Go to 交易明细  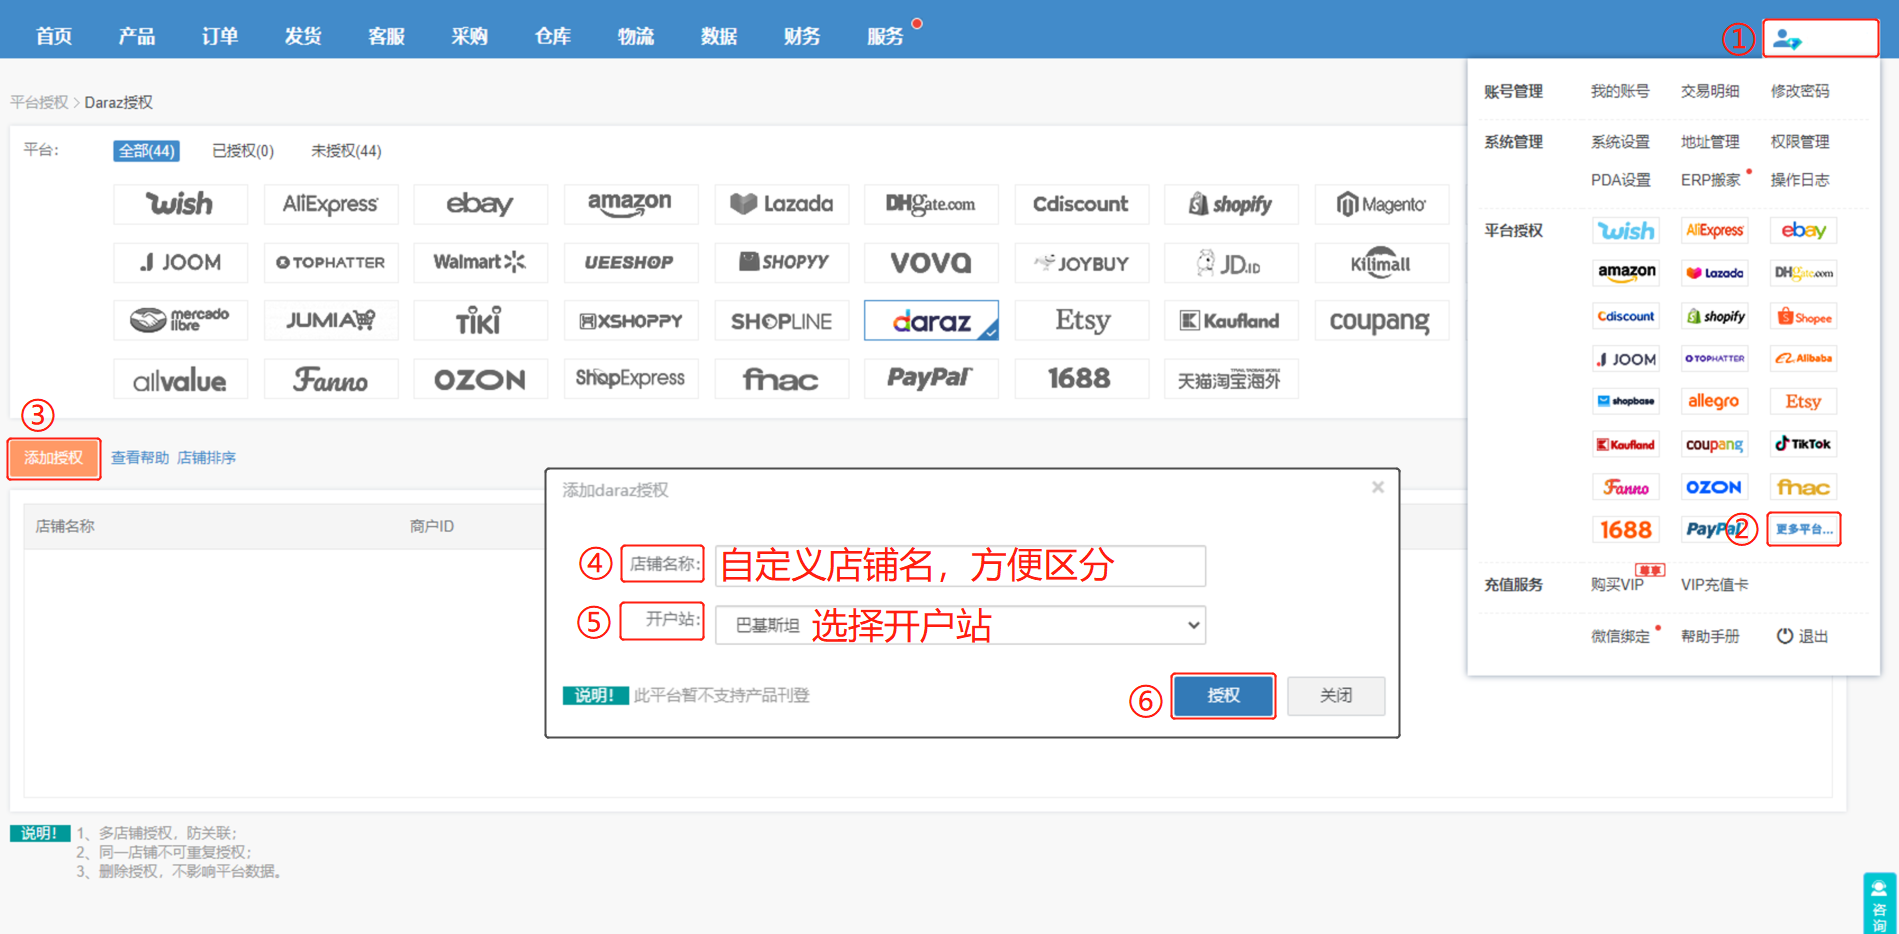[x=1710, y=91]
